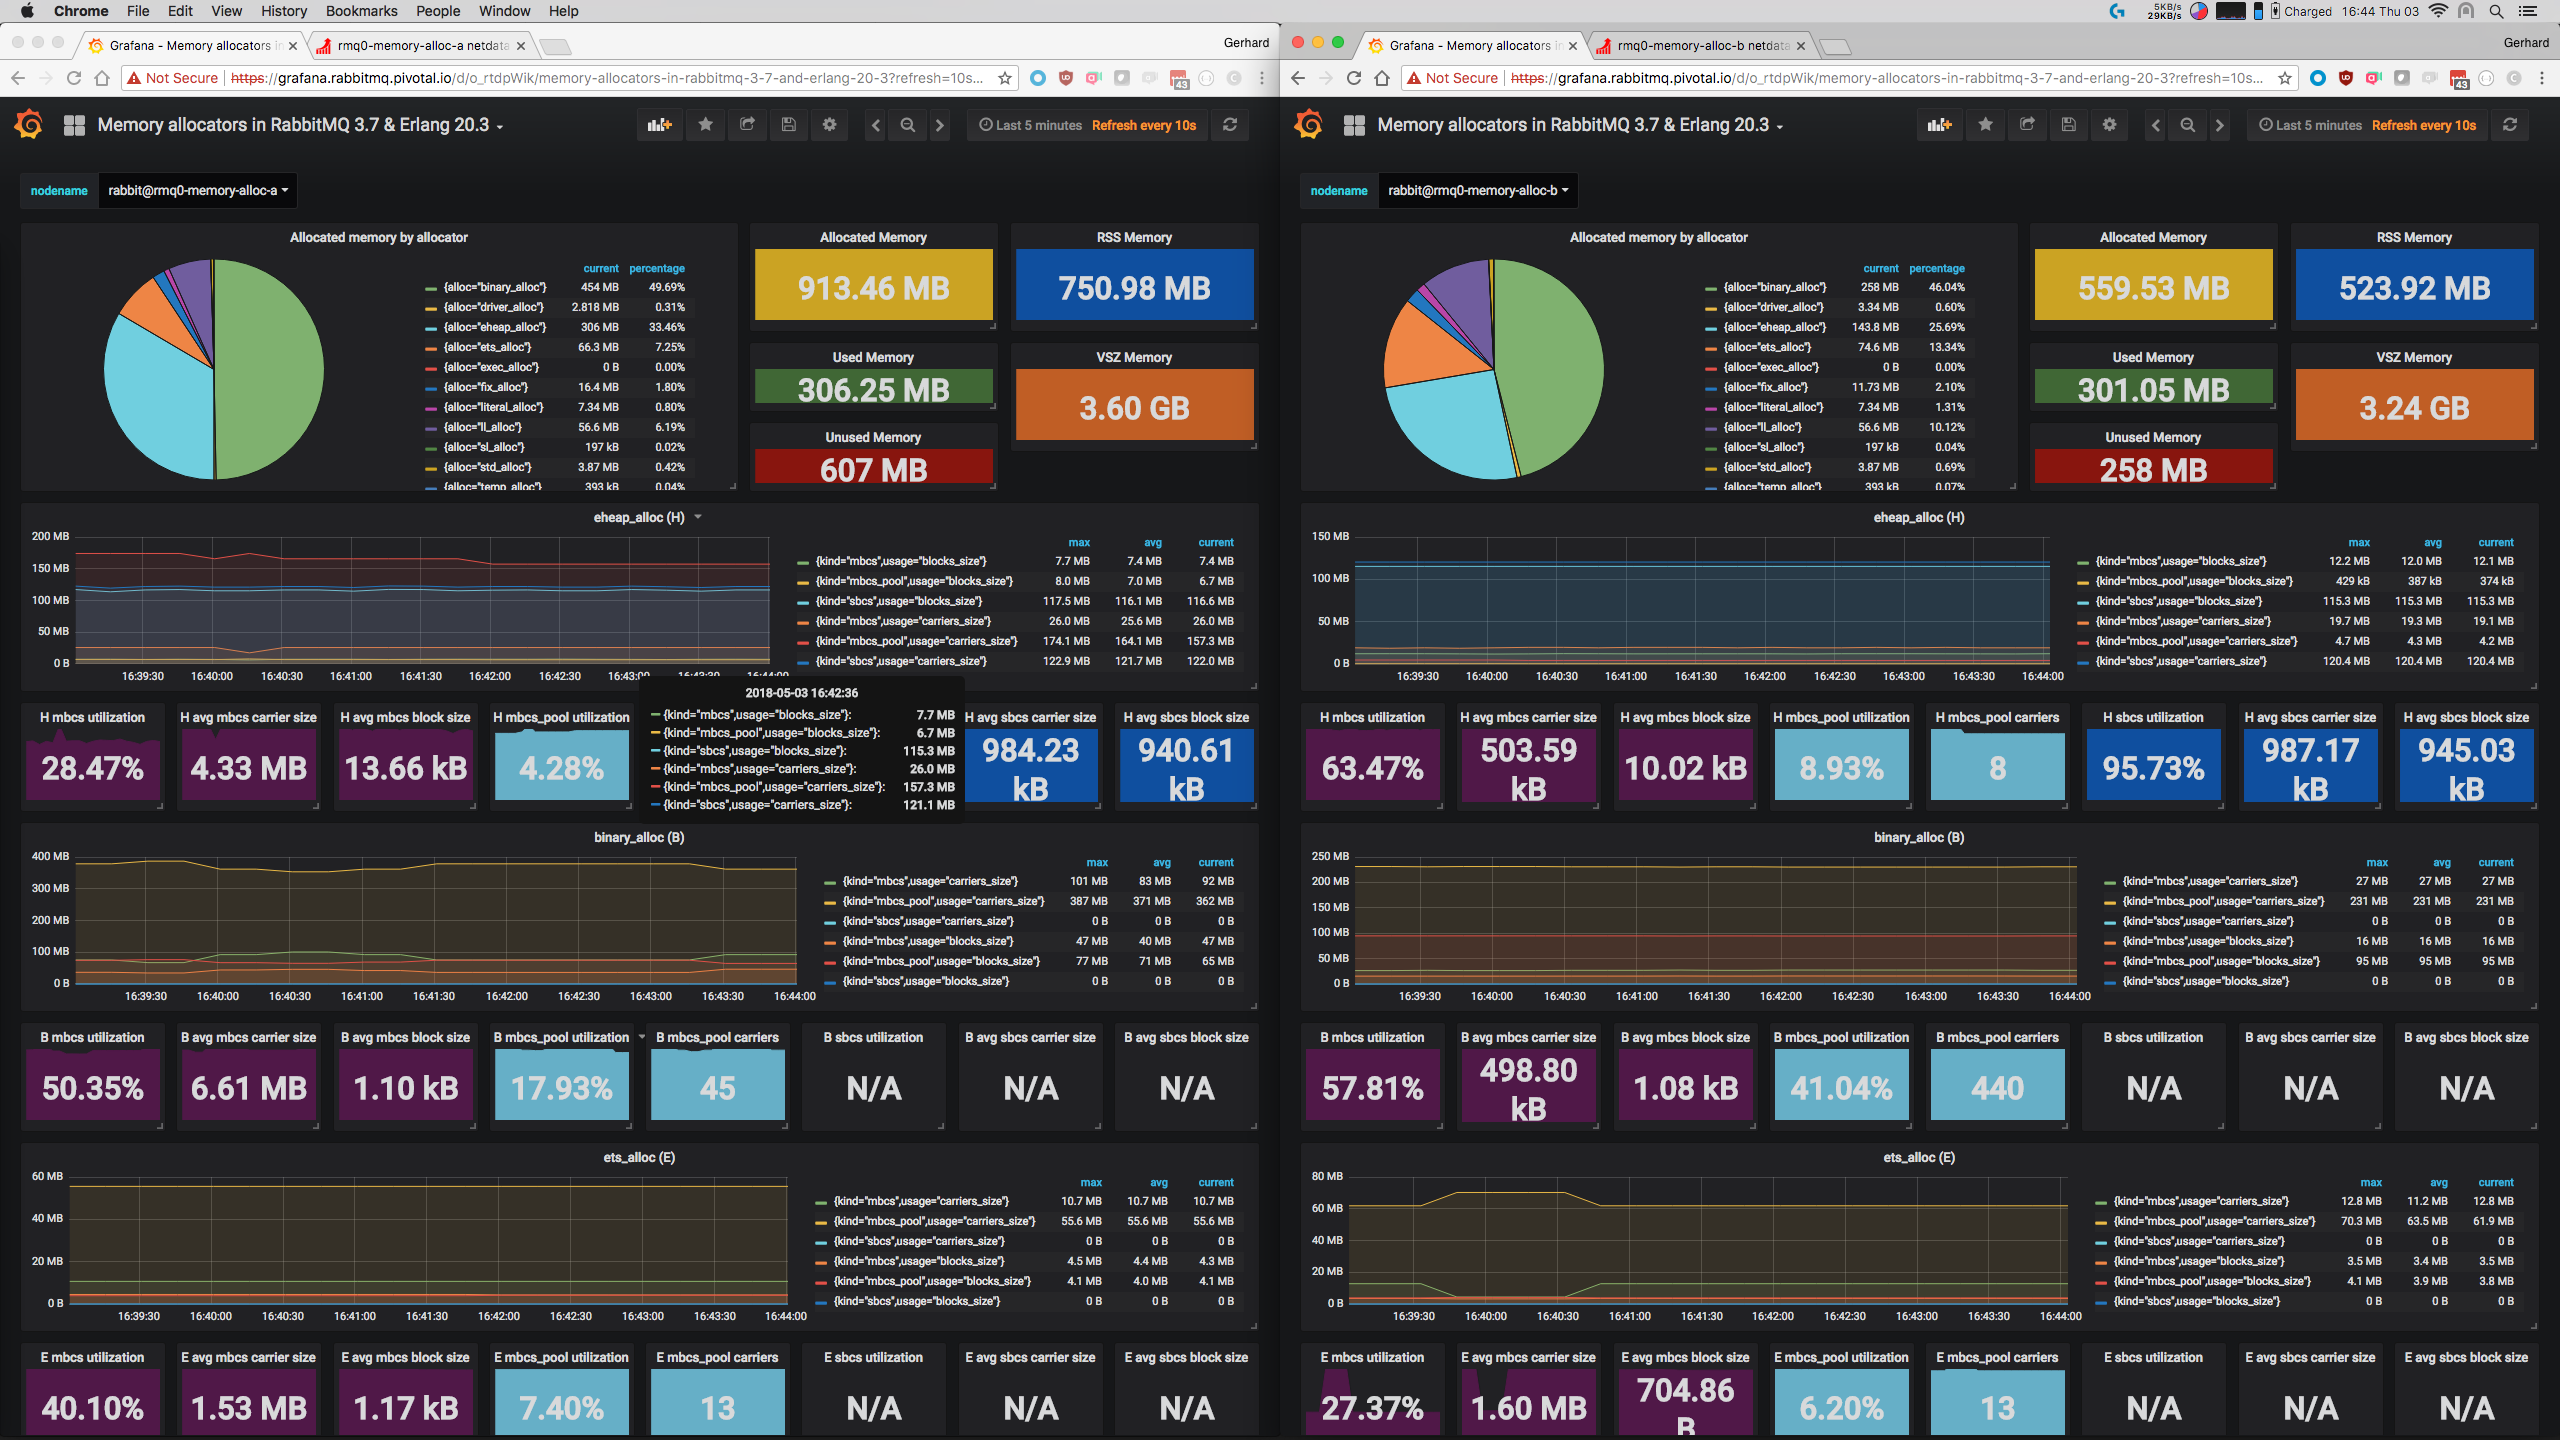Click the Grafana logo in left window
Viewport: 2560px width, 1440px height.
(28, 125)
